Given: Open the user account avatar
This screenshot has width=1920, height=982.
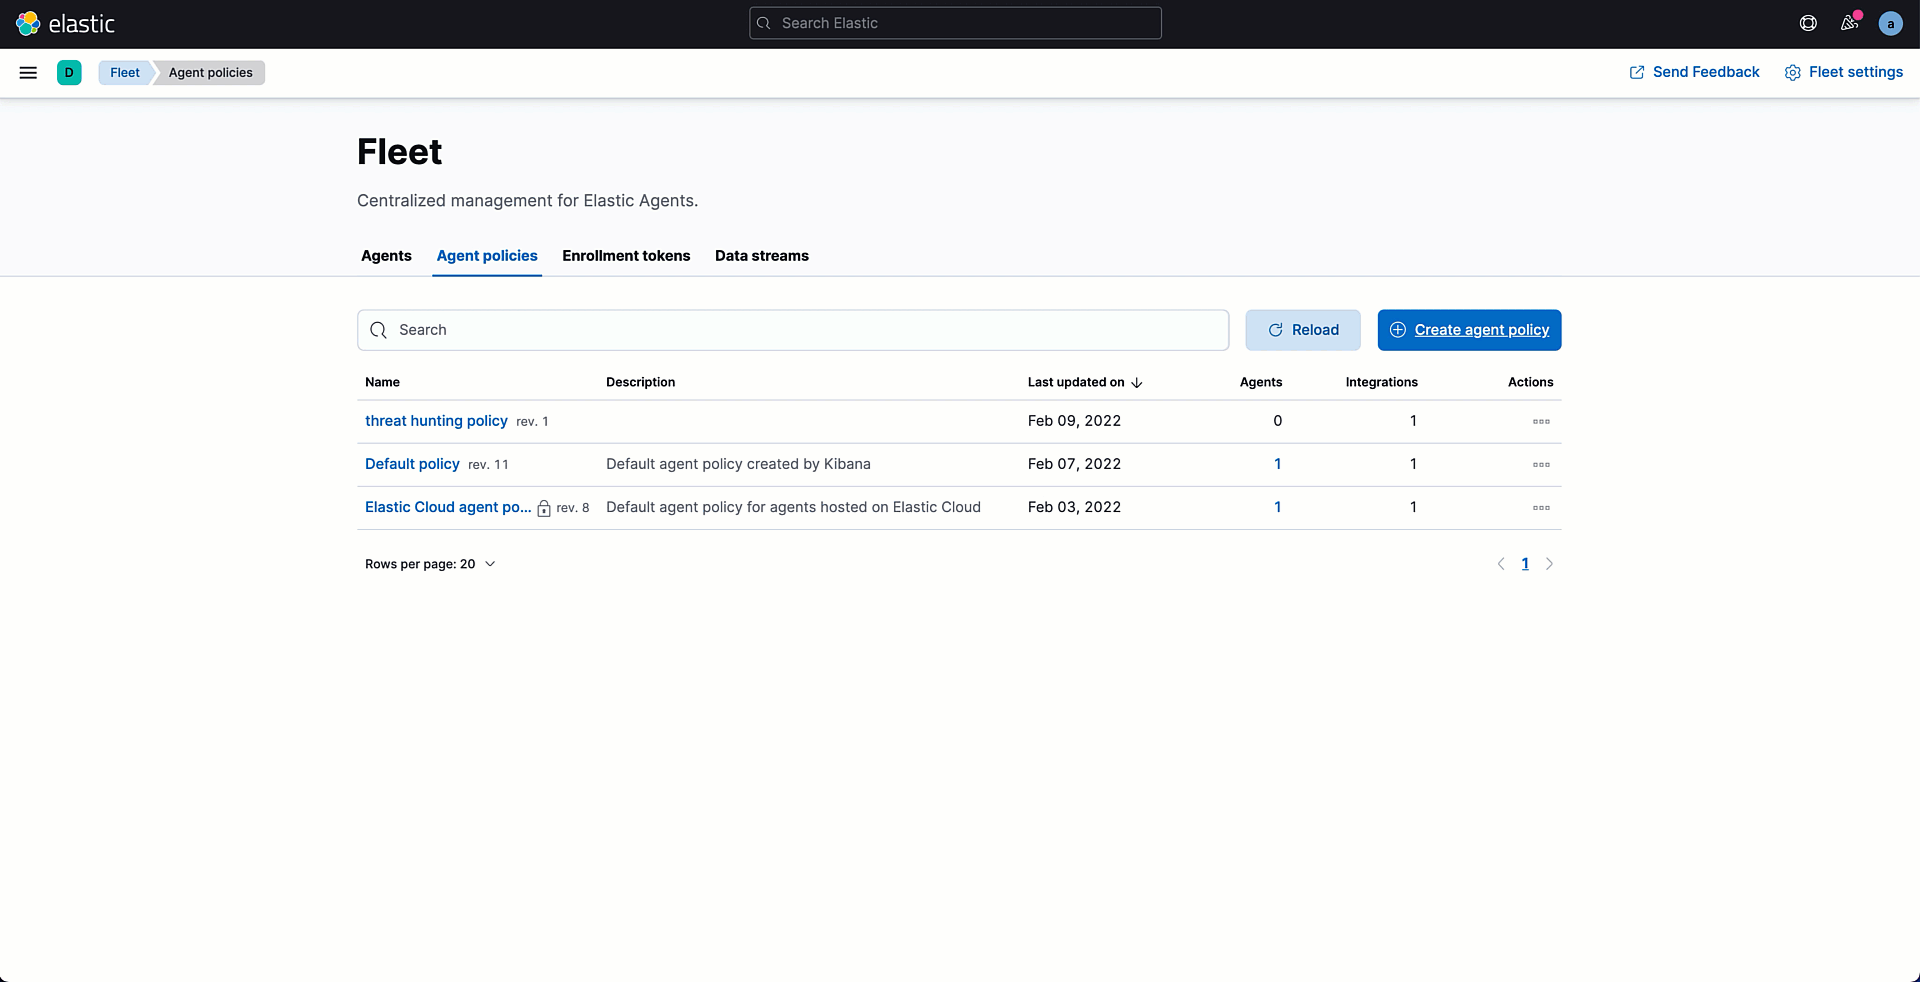Looking at the screenshot, I should click(1890, 23).
